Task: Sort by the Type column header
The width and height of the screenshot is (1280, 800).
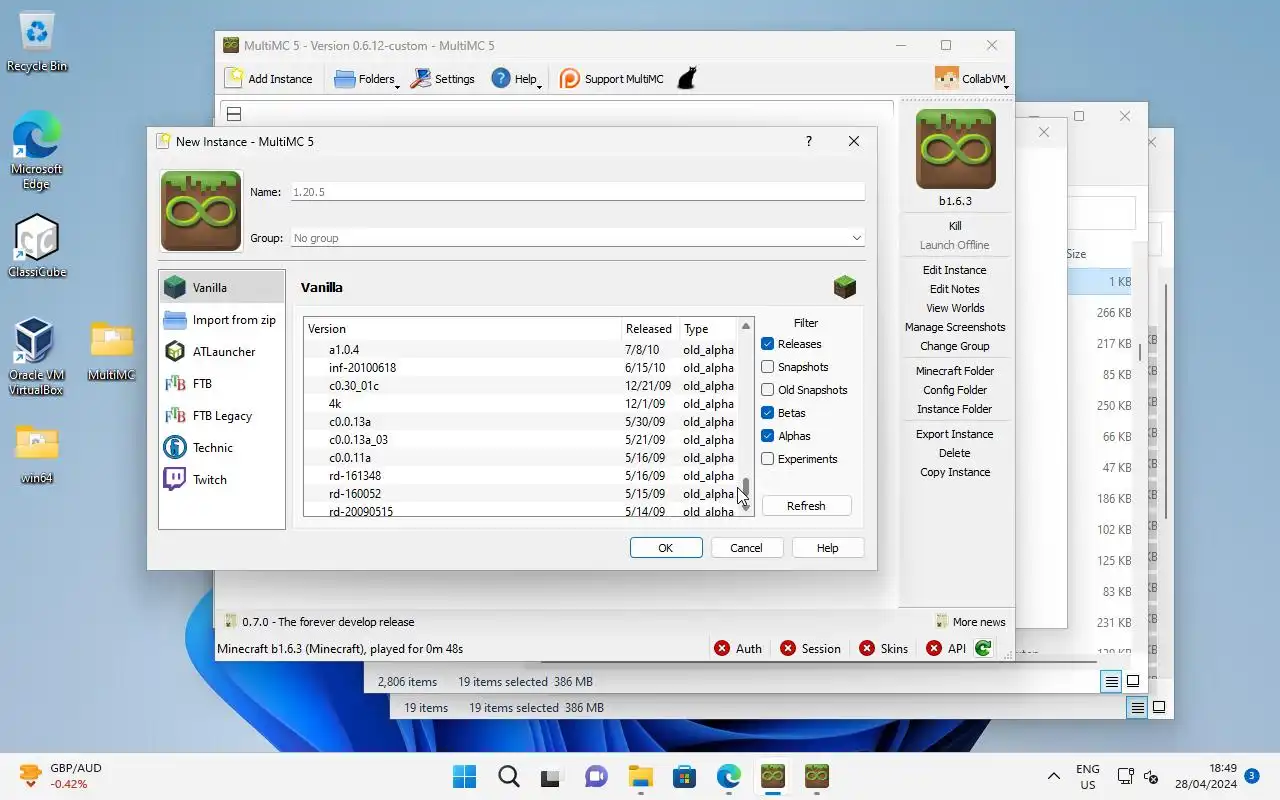Action: point(708,329)
